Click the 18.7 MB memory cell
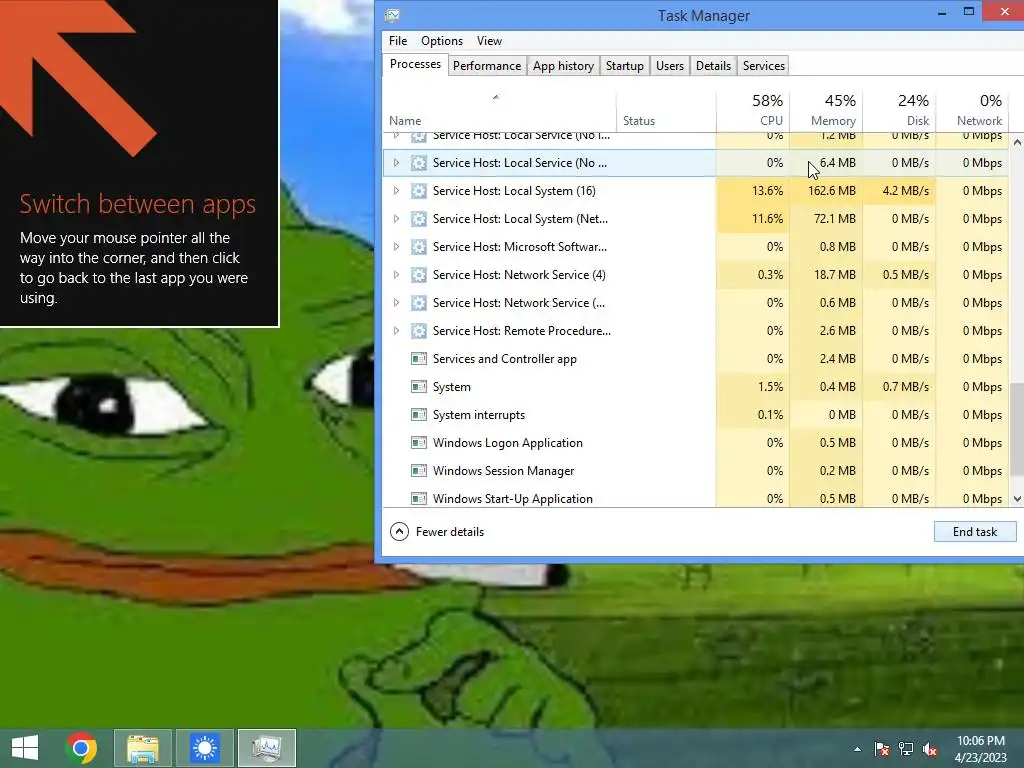The width and height of the screenshot is (1024, 768). pos(826,275)
